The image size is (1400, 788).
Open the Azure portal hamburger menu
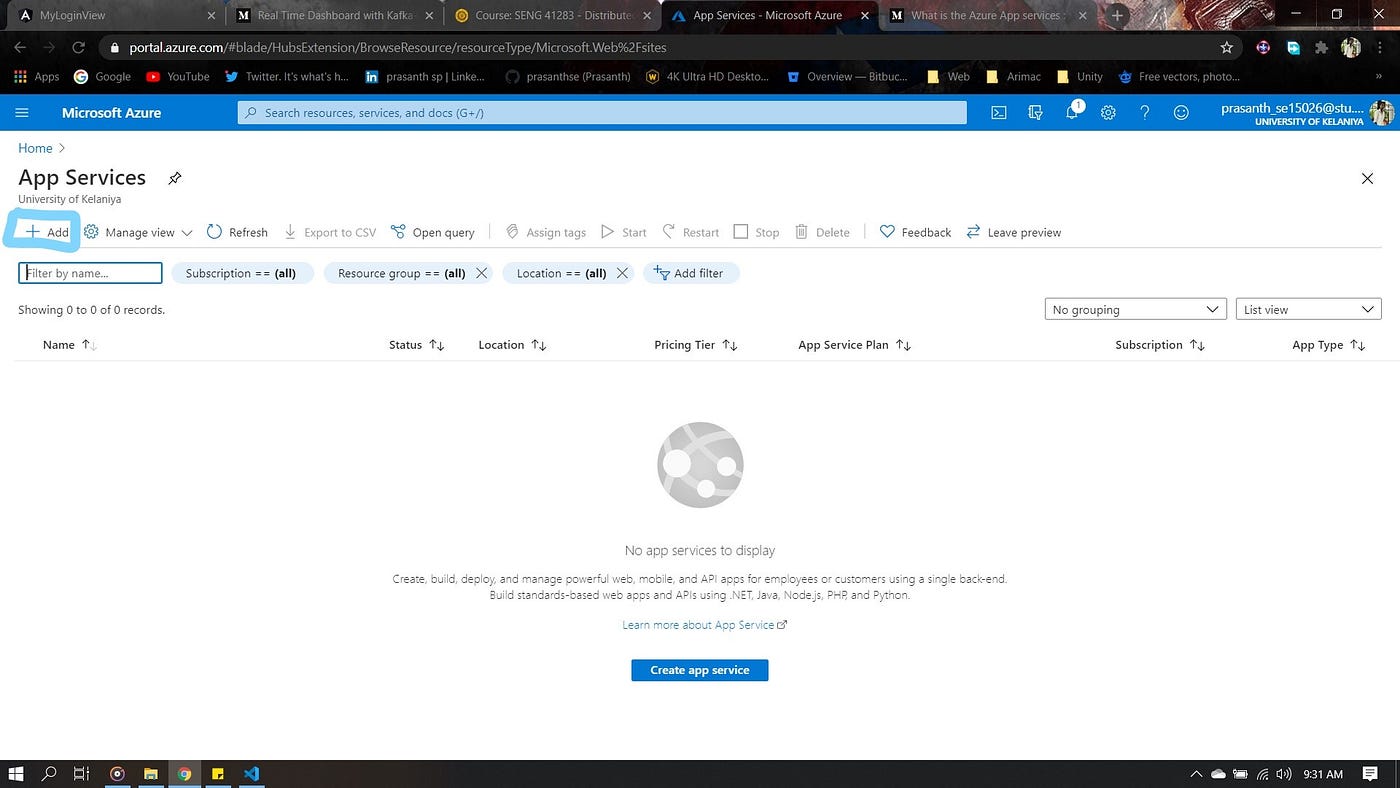pos(22,113)
